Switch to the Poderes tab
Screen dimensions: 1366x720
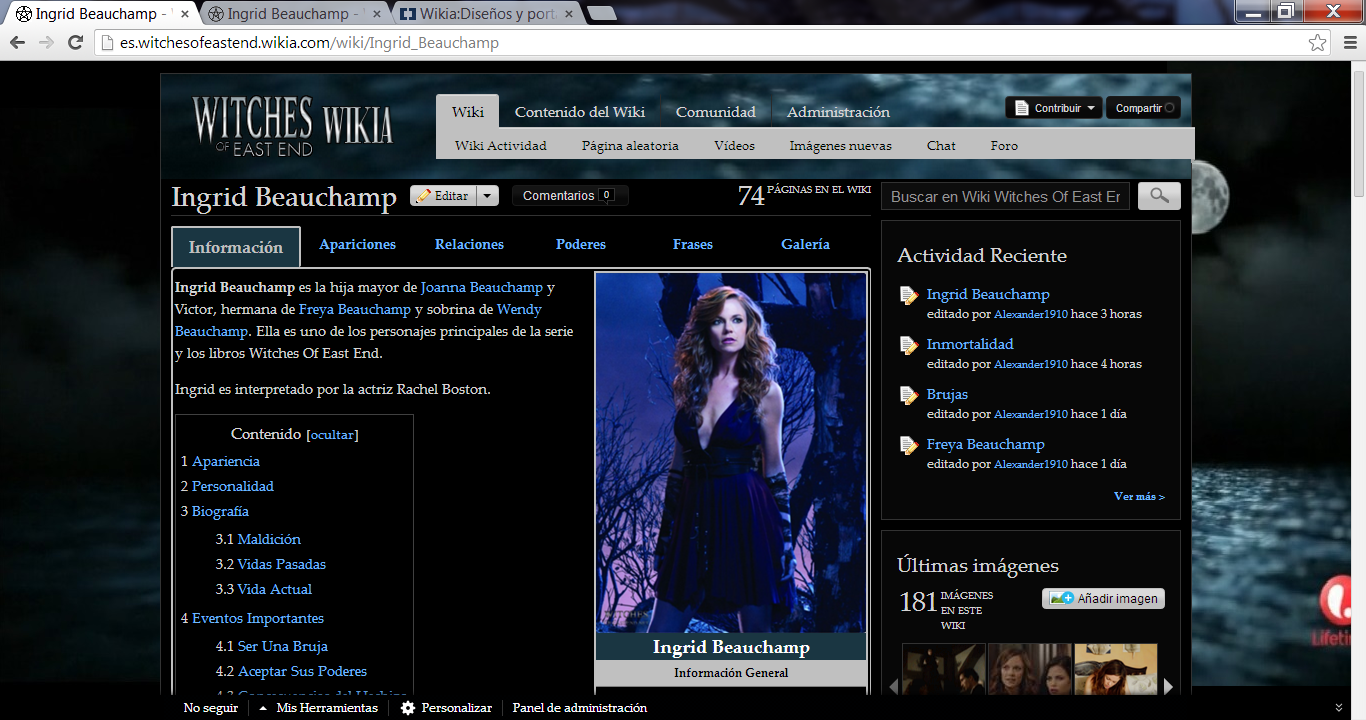[581, 244]
